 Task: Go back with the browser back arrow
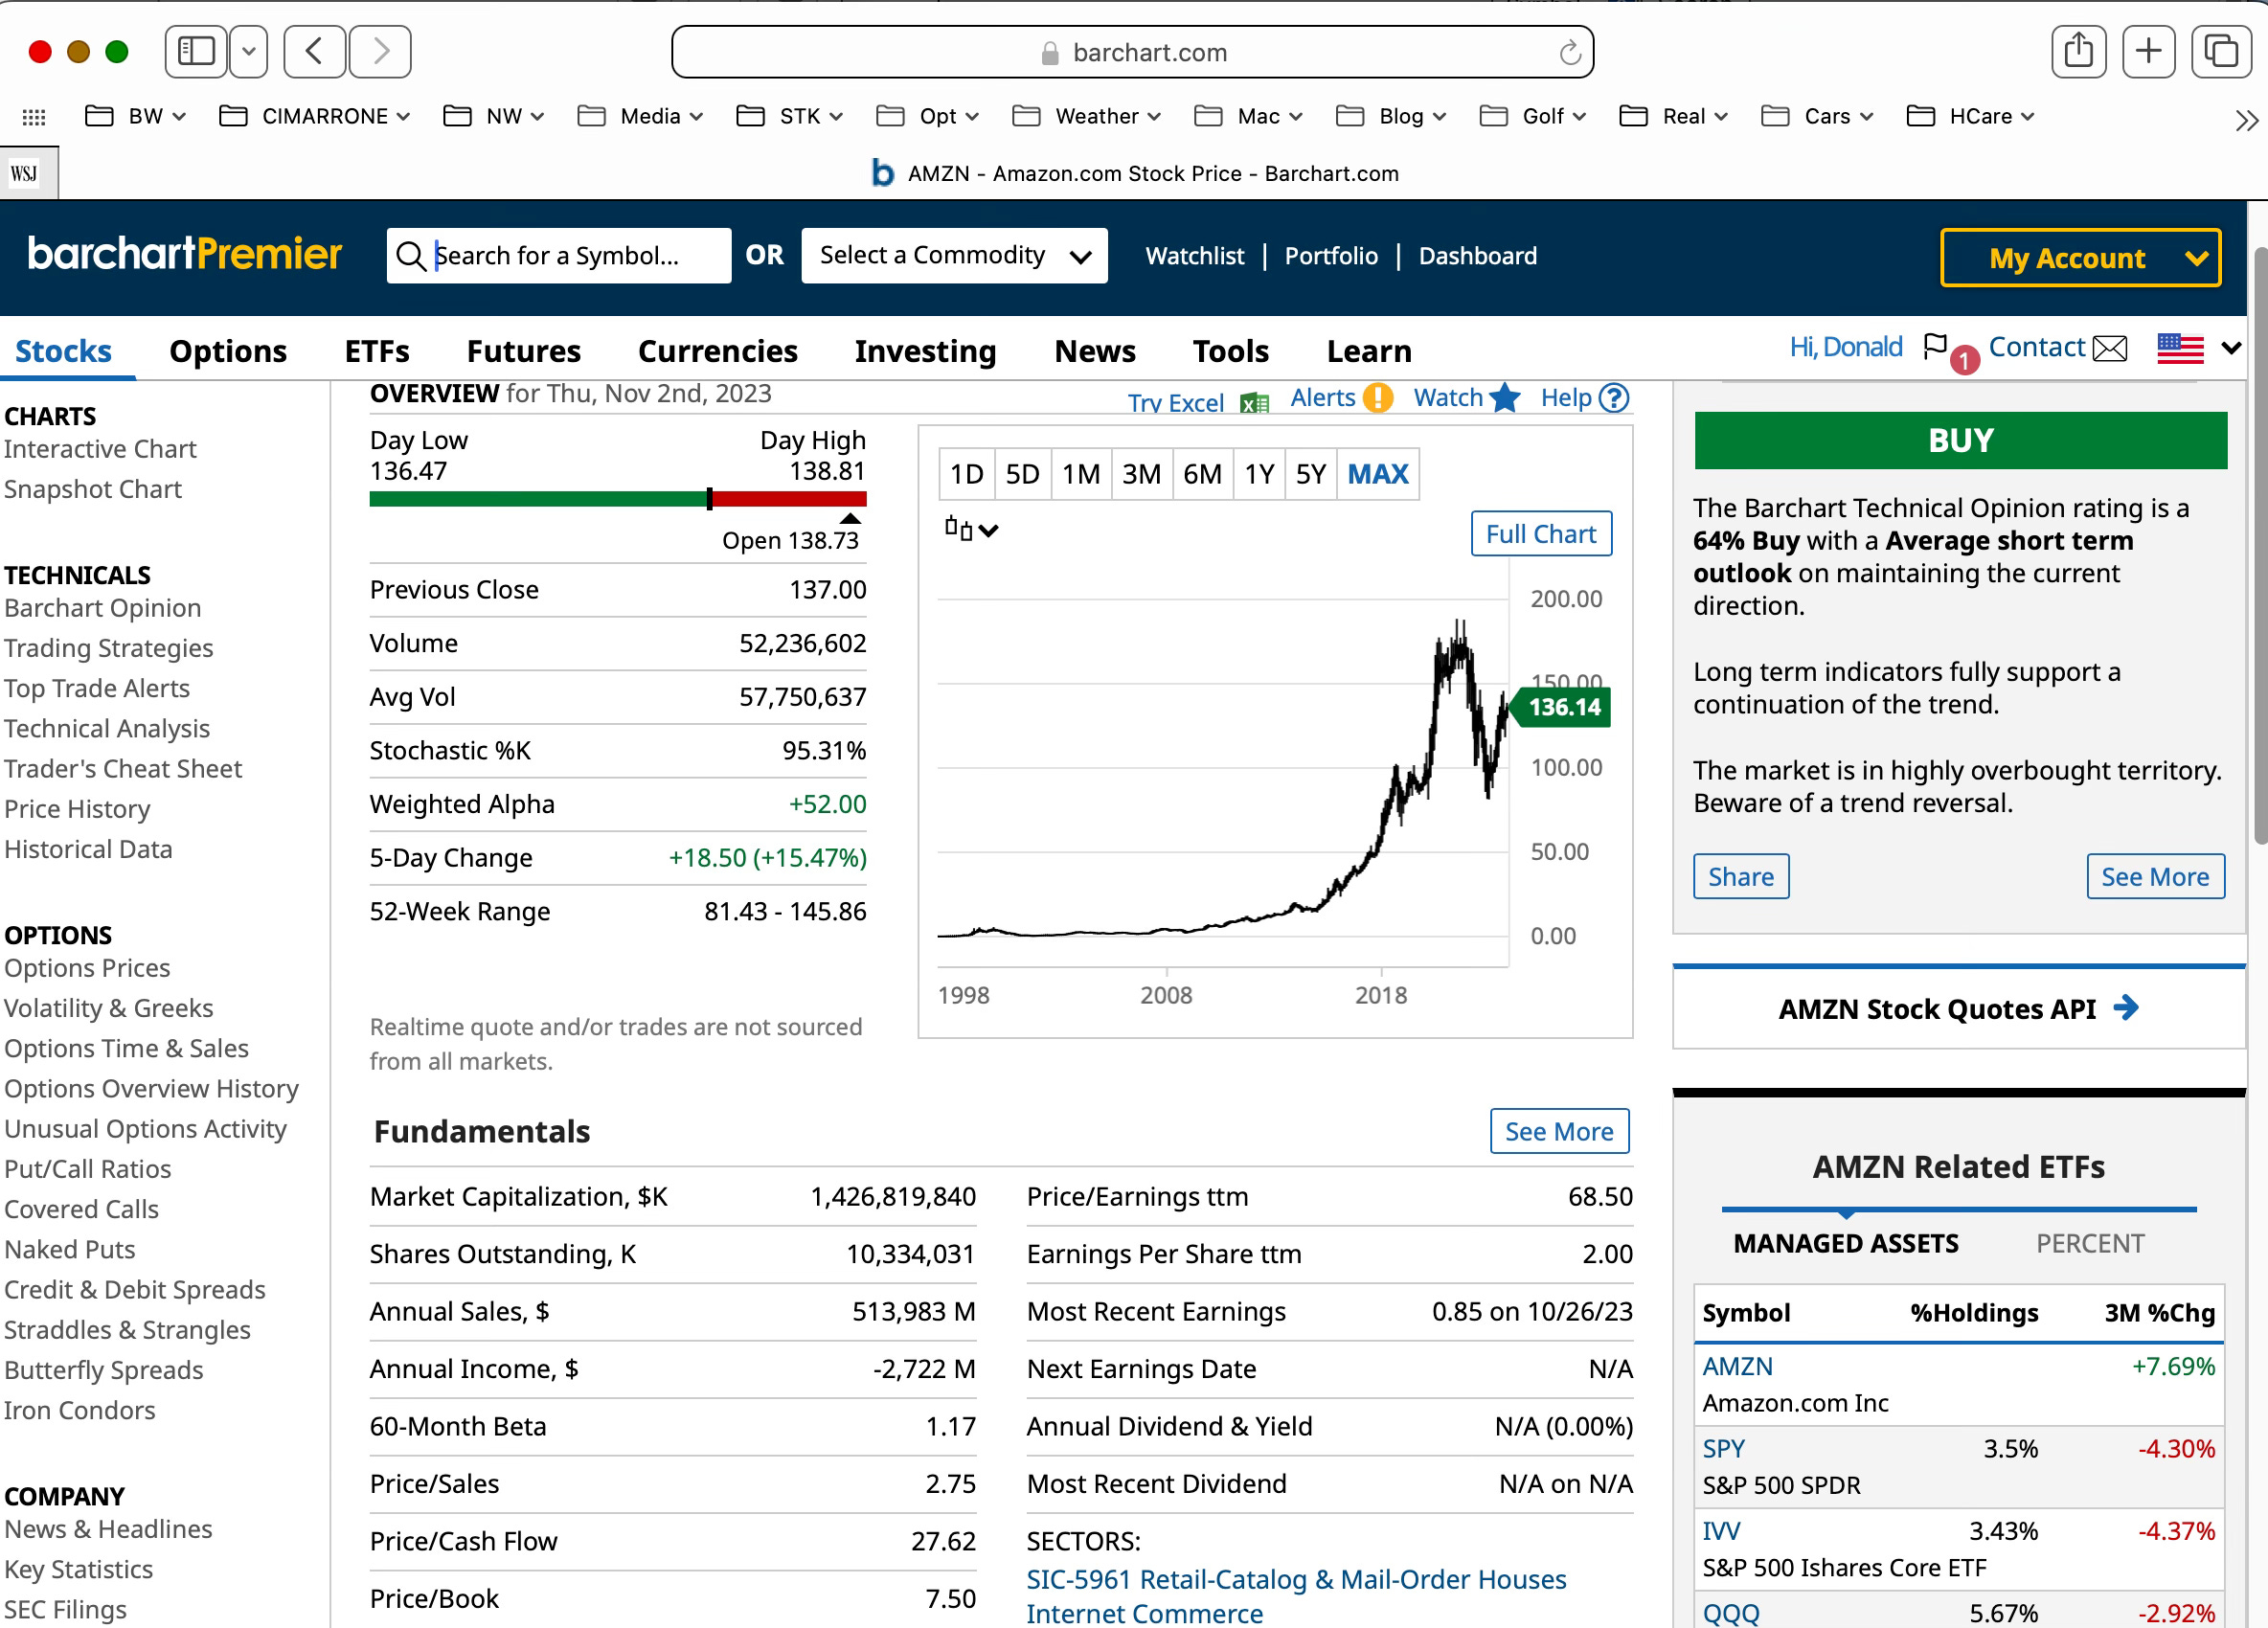[314, 51]
